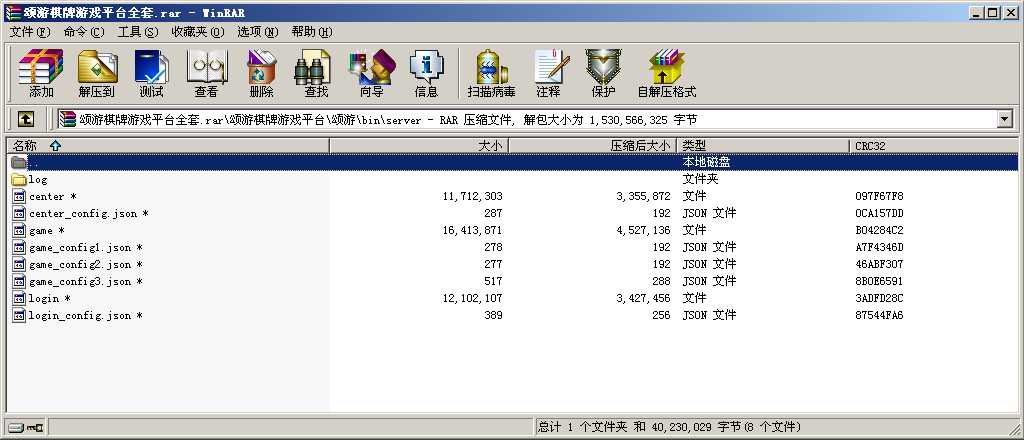Click the game file icon
This screenshot has width=1024, height=440.
point(19,230)
